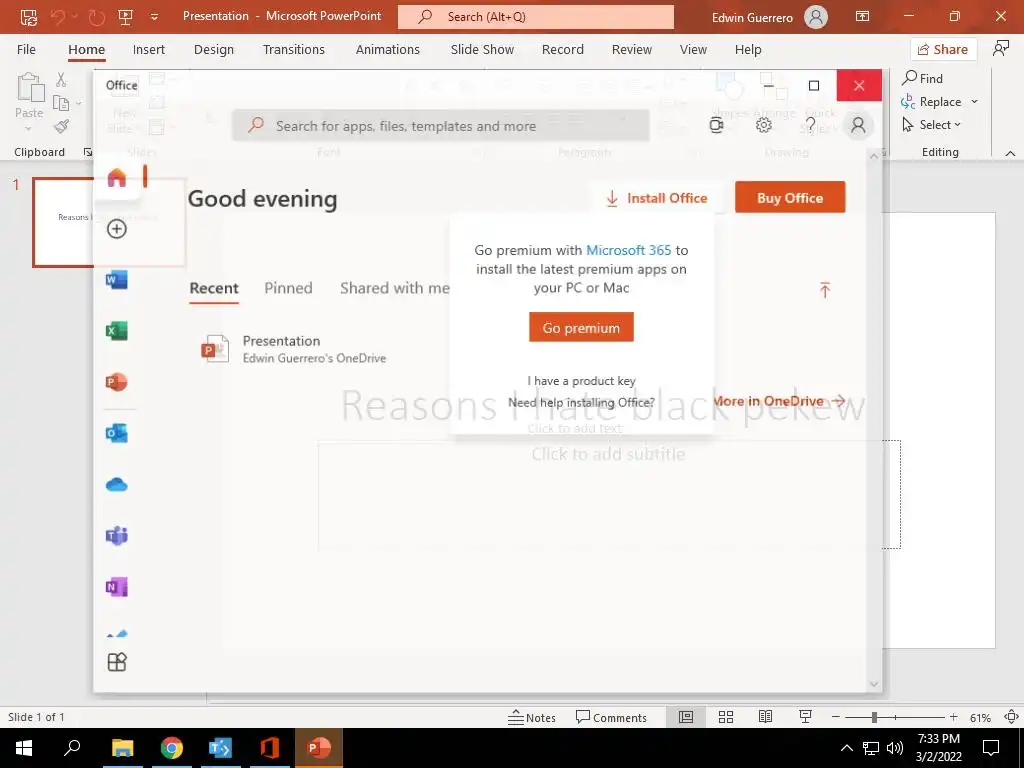Click Fit slide to window icon
The height and width of the screenshot is (768, 1024).
click(x=1012, y=717)
